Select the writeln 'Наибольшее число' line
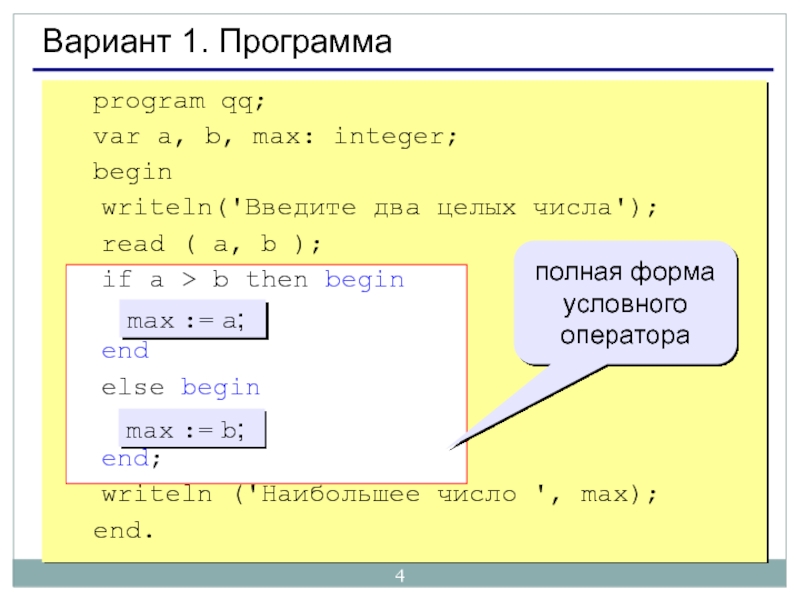800x600 pixels. (x=380, y=495)
